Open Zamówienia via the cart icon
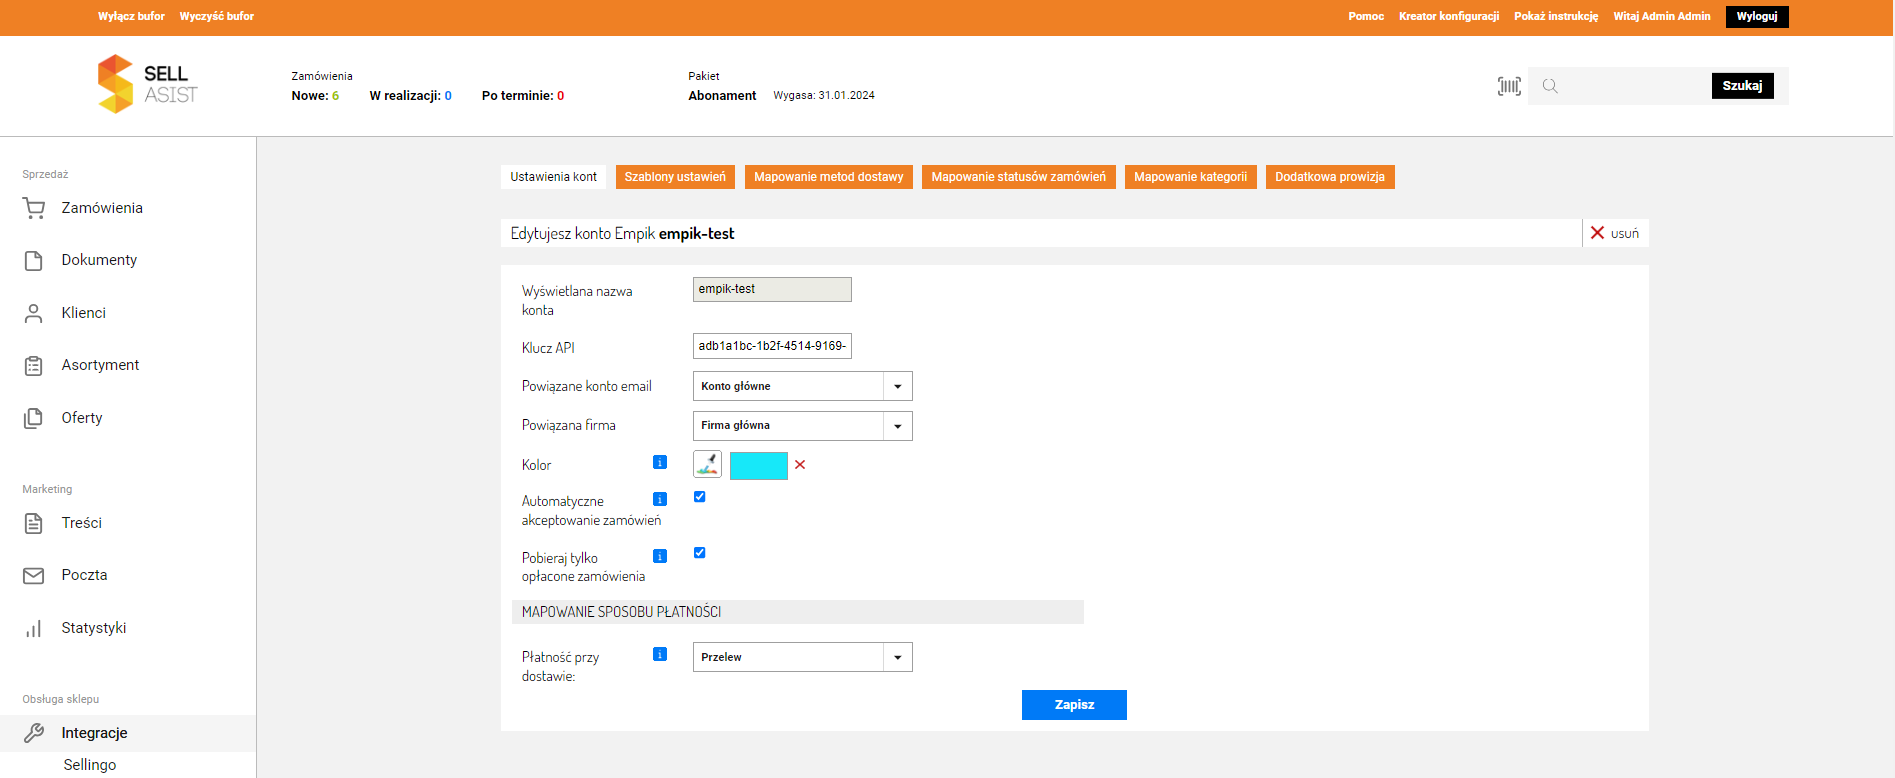Viewport: 1895px width, 778px height. (34, 208)
